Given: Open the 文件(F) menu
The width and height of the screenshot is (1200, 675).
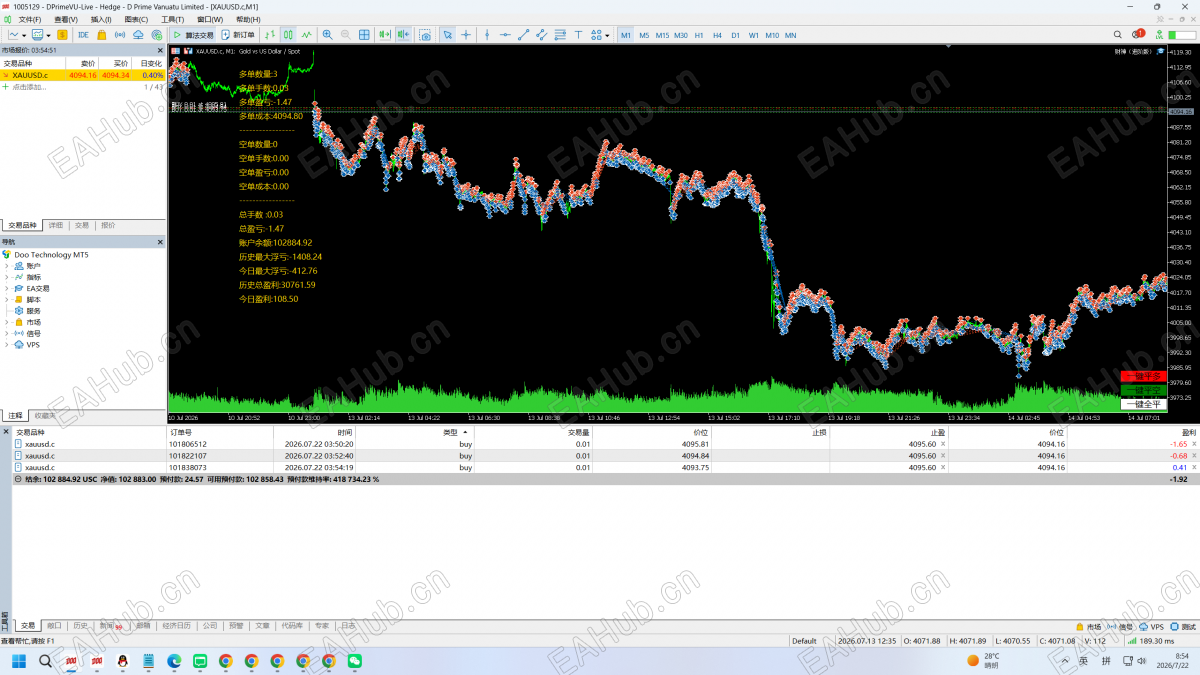Looking at the screenshot, I should pyautogui.click(x=30, y=19).
